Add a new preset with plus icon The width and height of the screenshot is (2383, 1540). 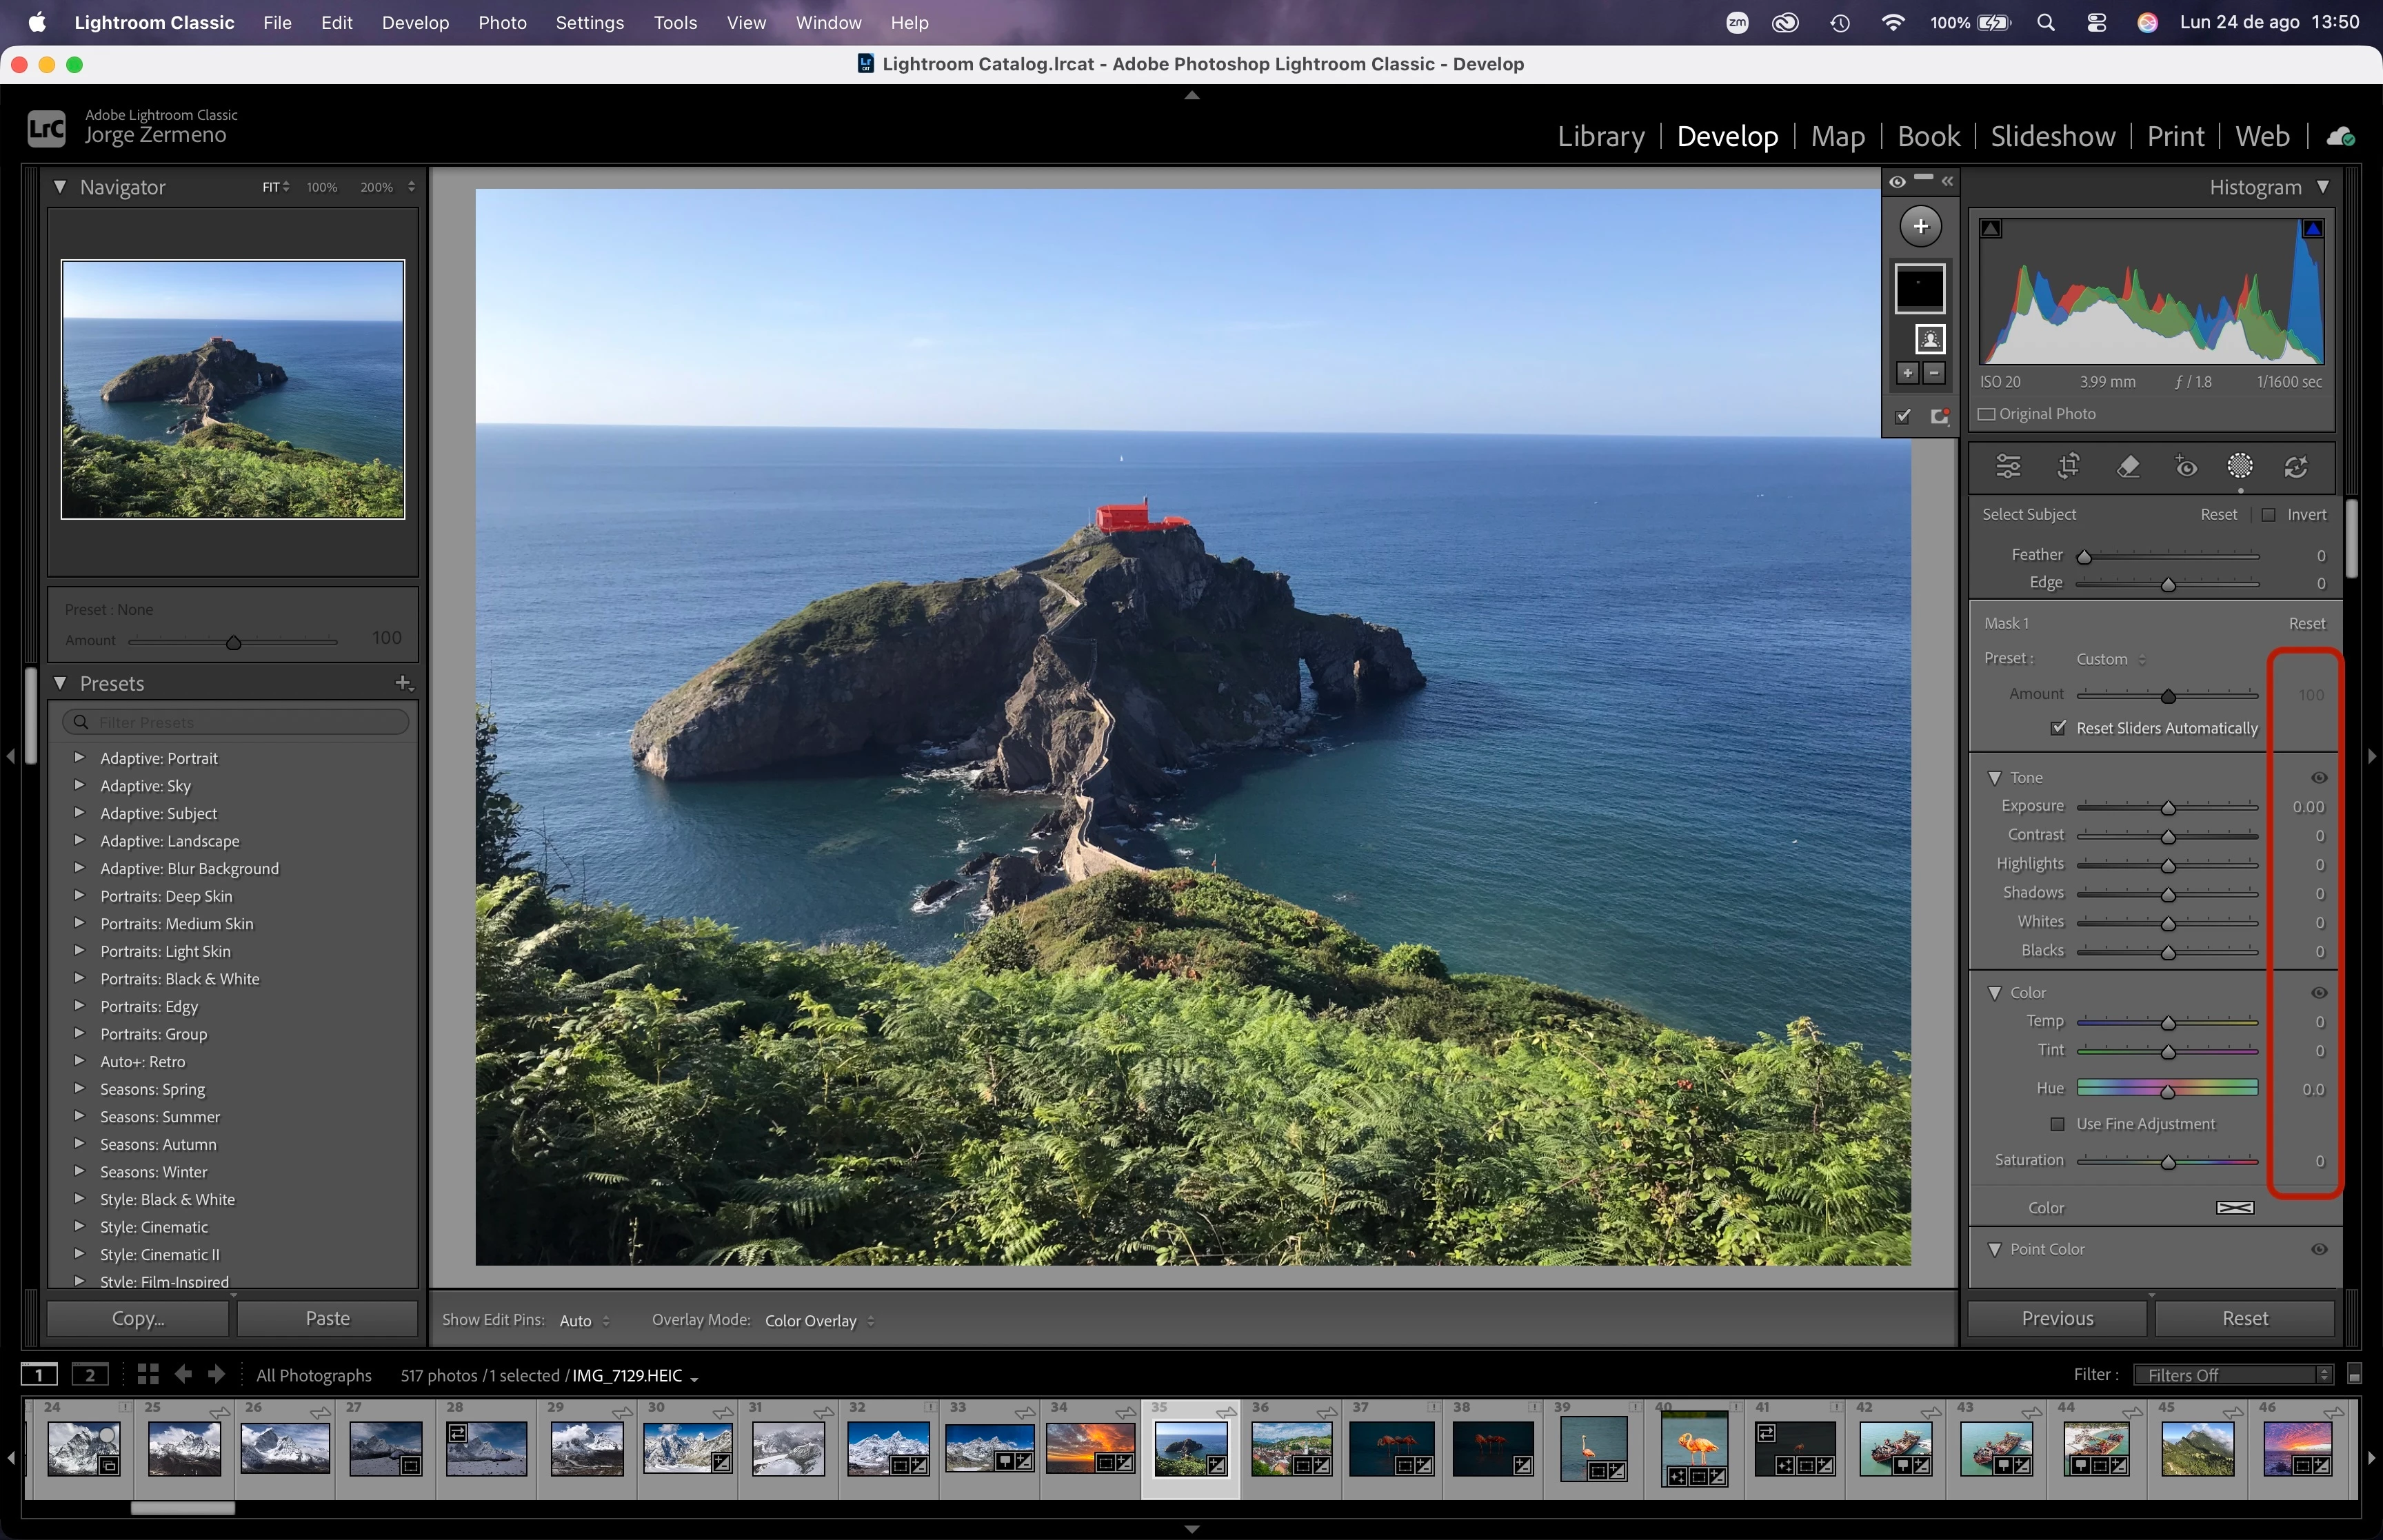coord(403,683)
